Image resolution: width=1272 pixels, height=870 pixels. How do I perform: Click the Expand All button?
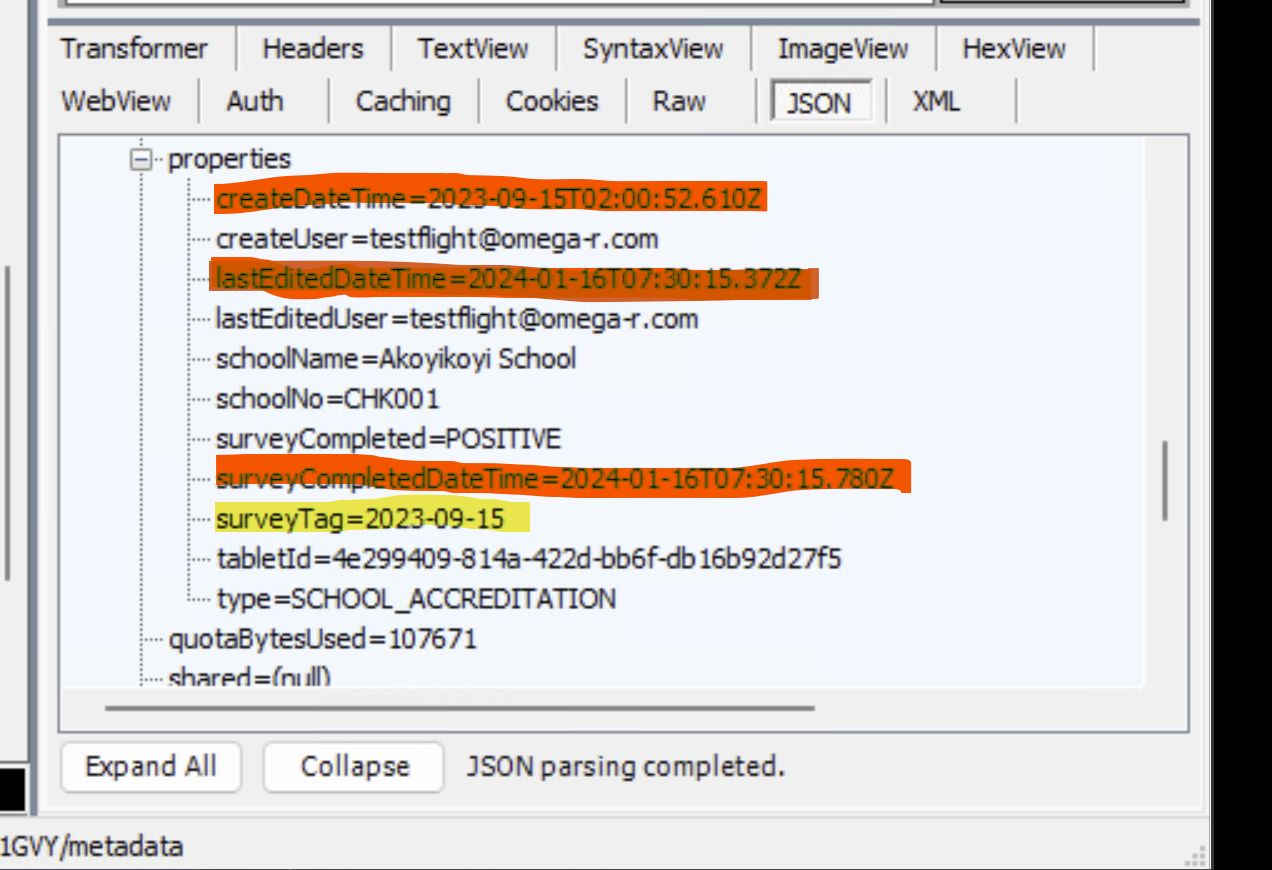(151, 767)
